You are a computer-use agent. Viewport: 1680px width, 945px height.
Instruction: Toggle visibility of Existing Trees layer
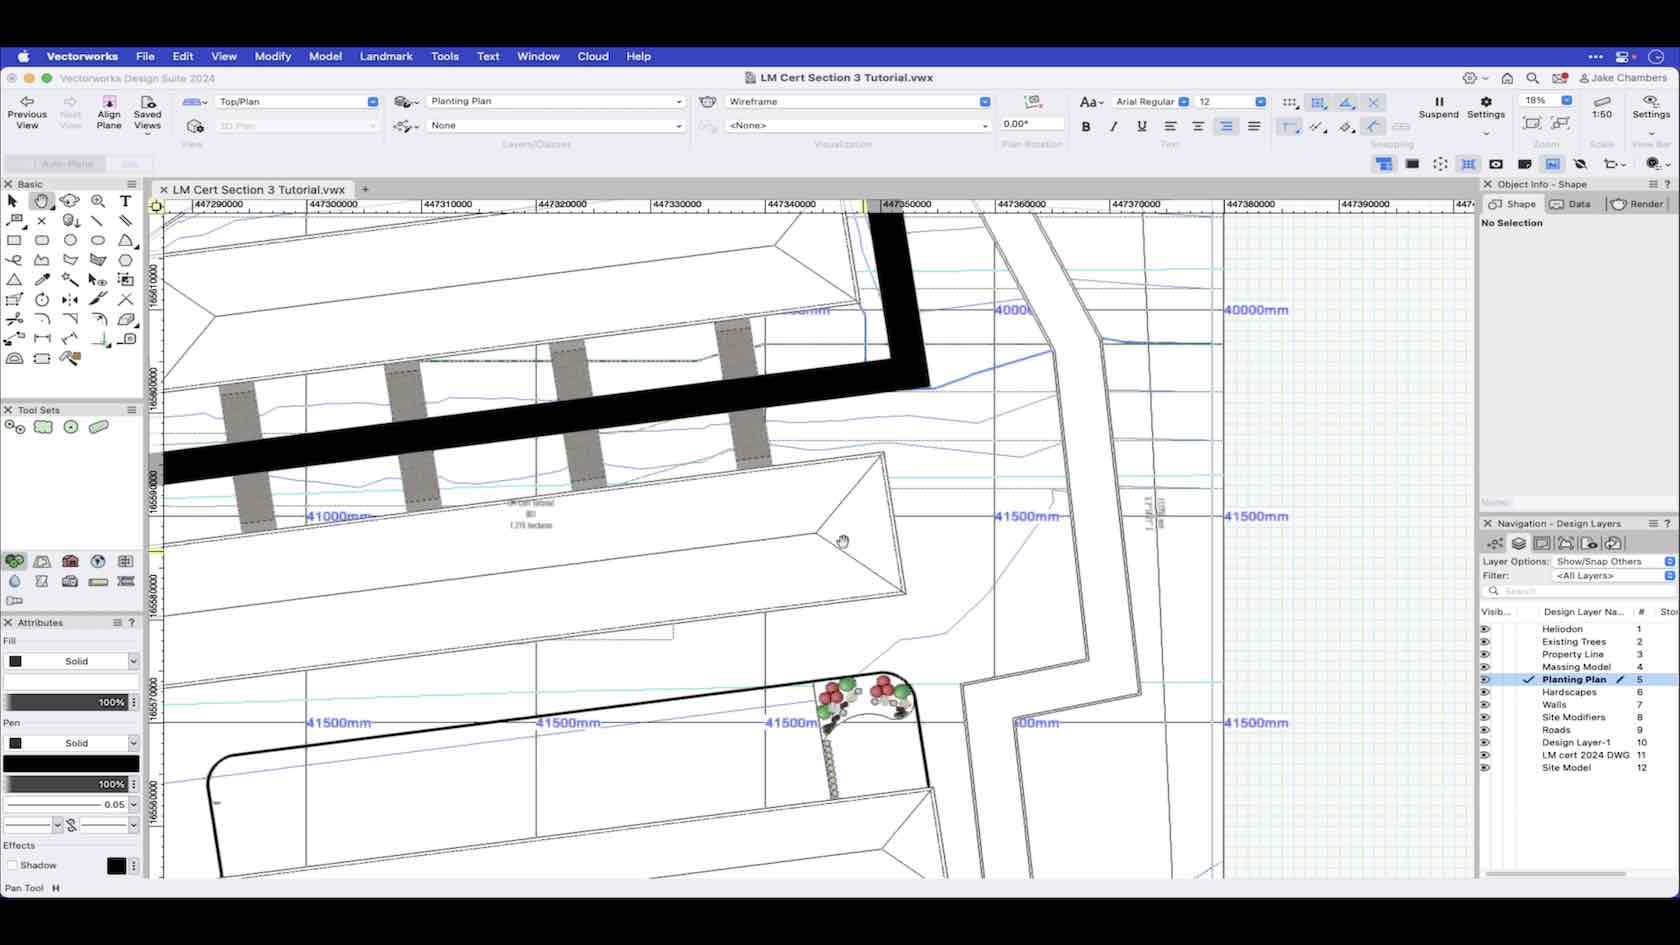point(1485,642)
